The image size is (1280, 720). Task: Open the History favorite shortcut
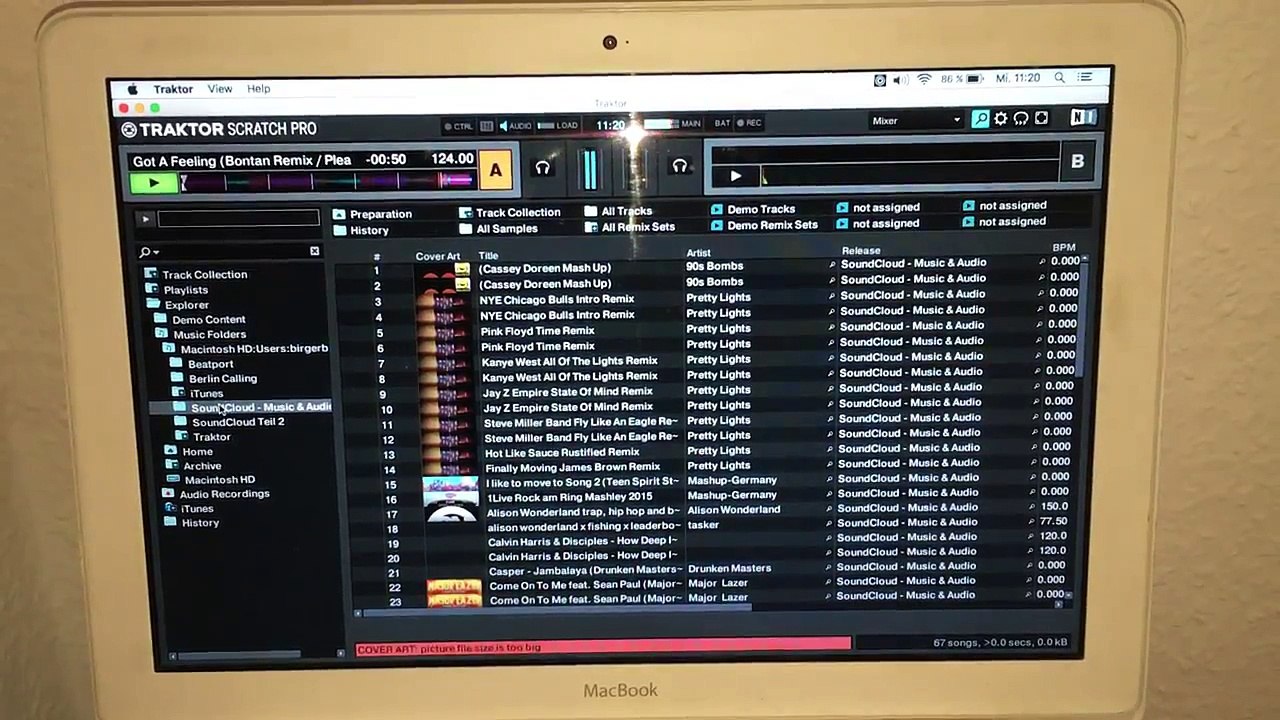(x=361, y=230)
